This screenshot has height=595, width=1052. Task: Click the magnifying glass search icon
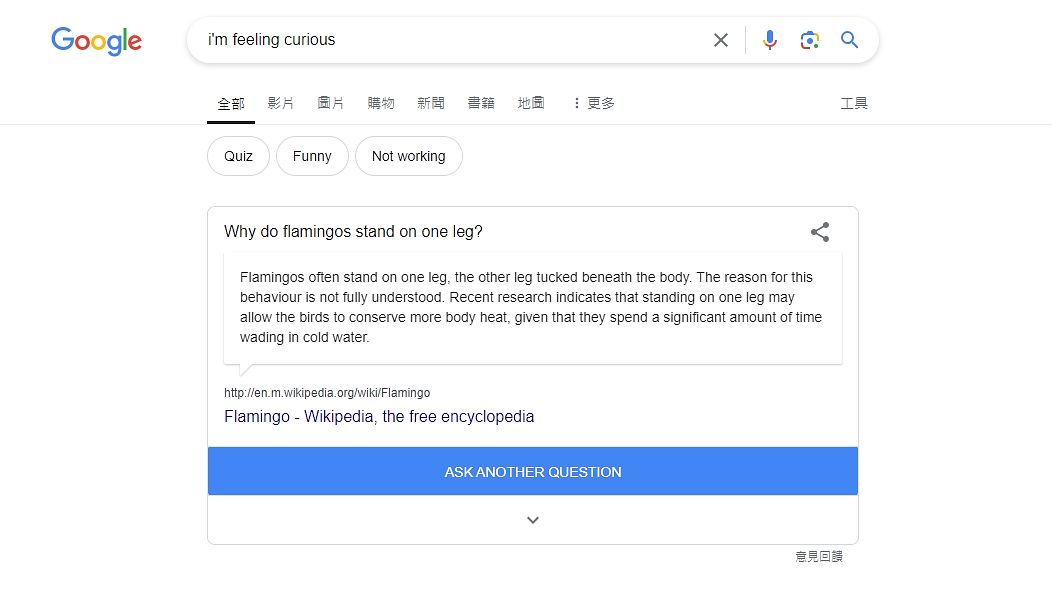849,40
